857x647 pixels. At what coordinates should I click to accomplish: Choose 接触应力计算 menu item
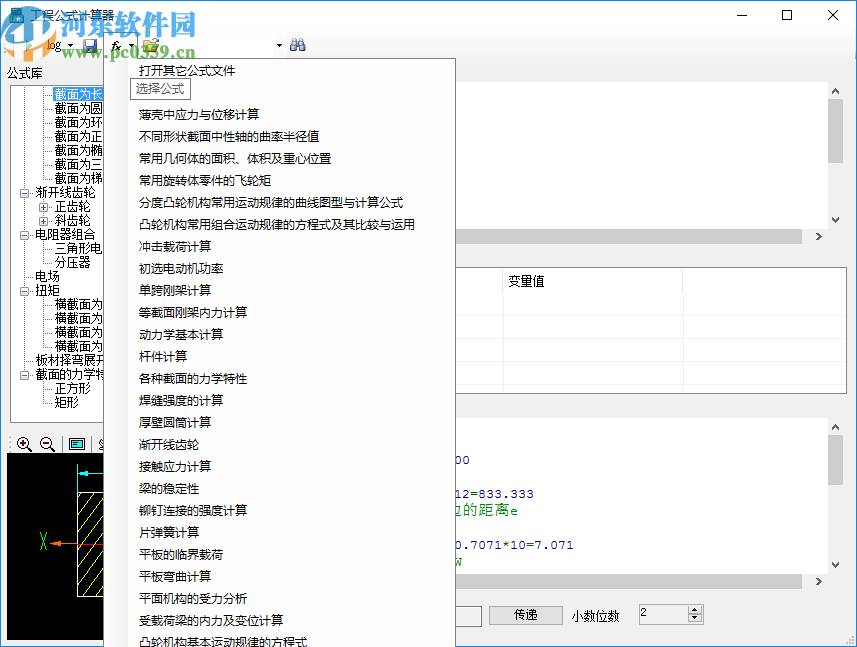[175, 467]
